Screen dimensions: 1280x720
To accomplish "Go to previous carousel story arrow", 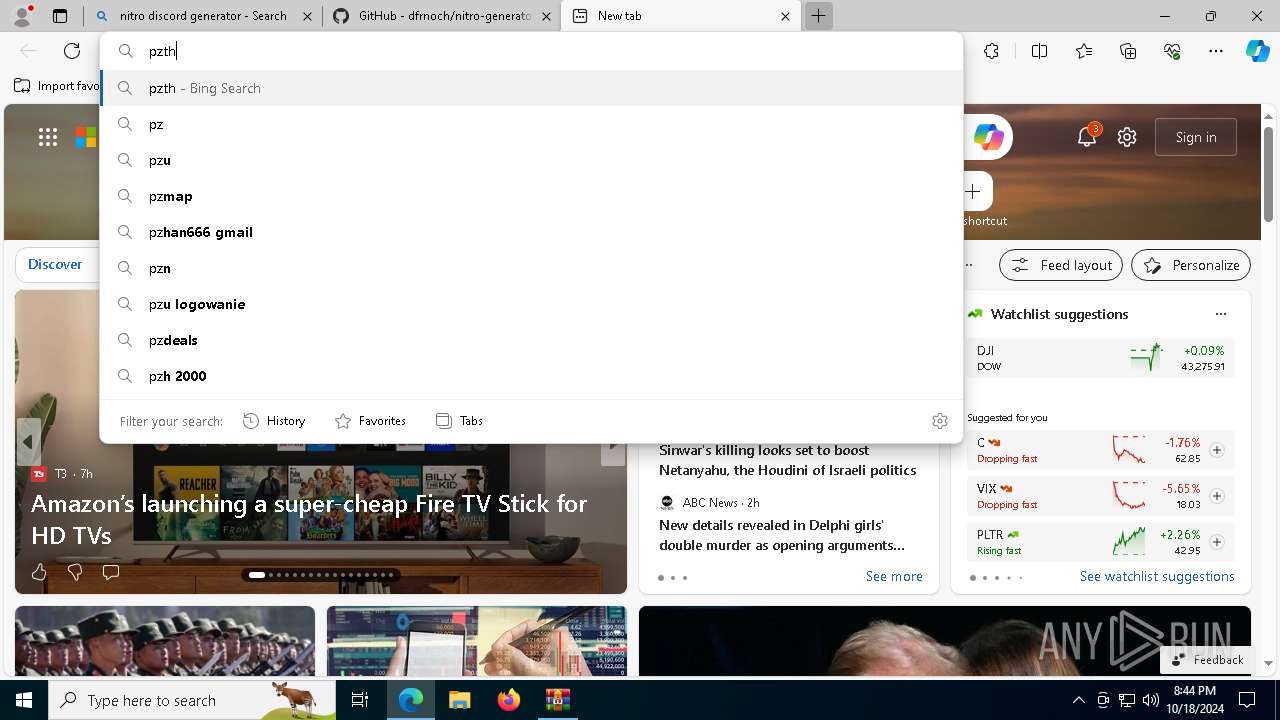I will (x=28, y=441).
